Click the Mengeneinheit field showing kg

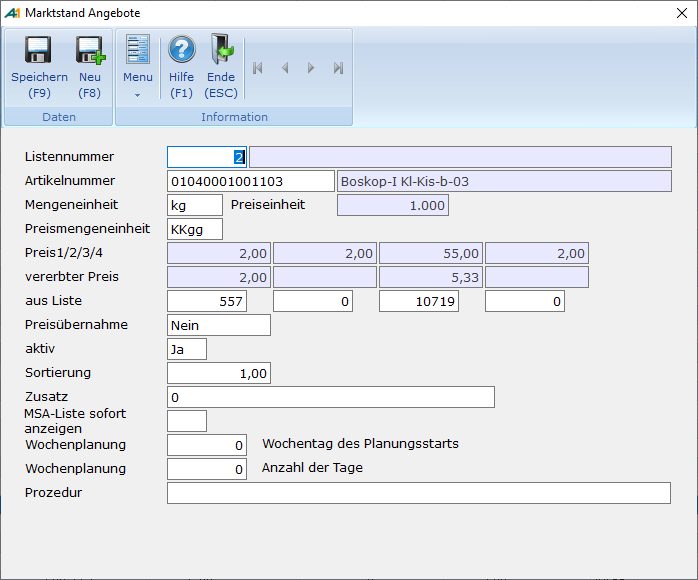tap(195, 205)
